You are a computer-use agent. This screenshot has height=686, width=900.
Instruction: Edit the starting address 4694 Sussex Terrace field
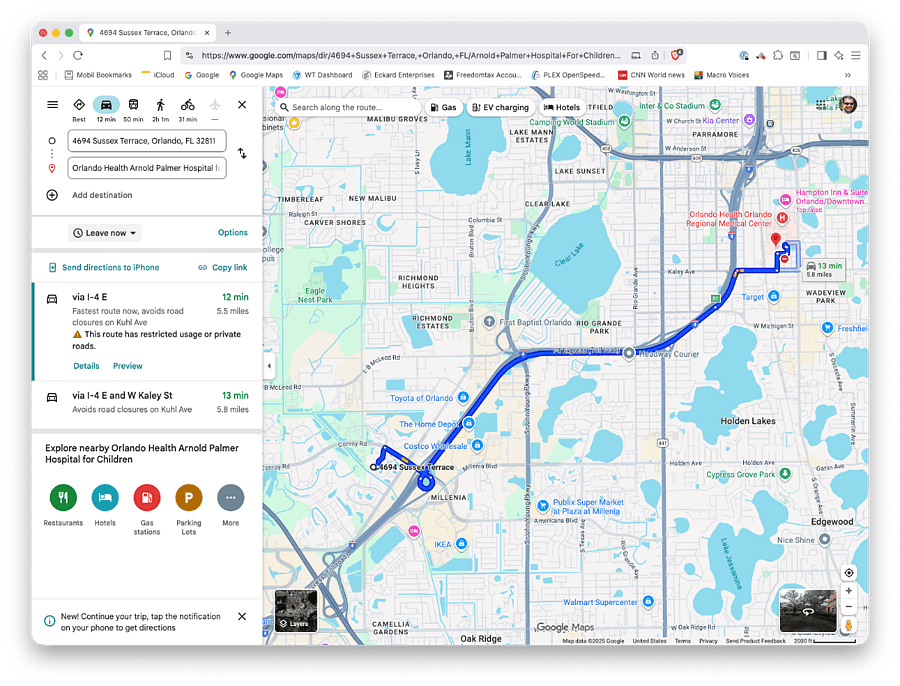(147, 141)
